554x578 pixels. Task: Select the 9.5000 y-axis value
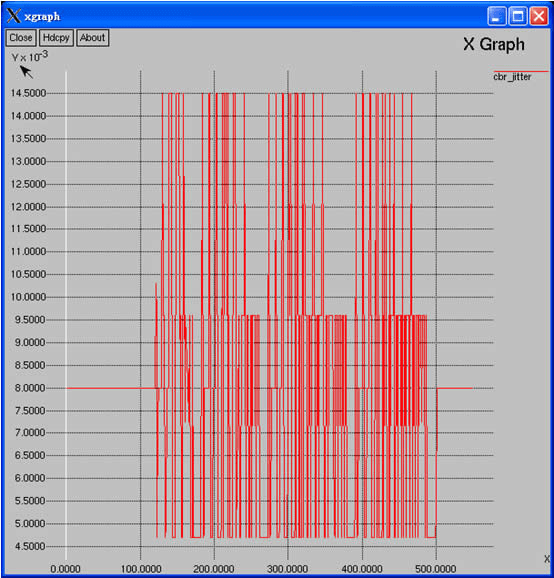30,320
